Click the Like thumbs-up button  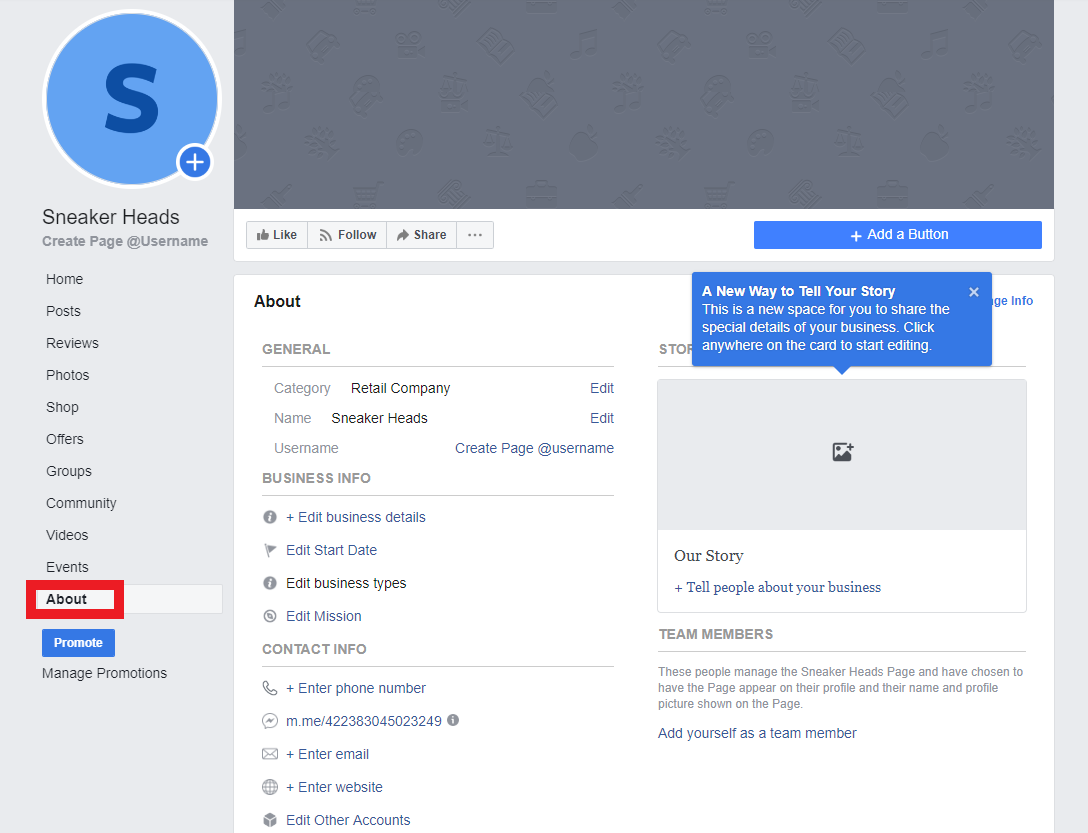coord(277,235)
